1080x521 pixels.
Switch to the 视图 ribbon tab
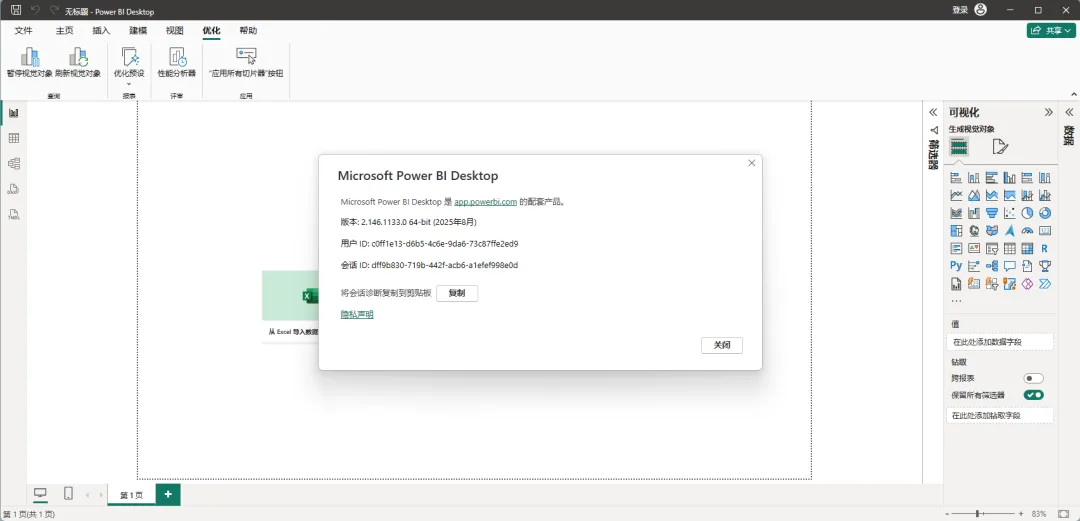pyautogui.click(x=175, y=31)
